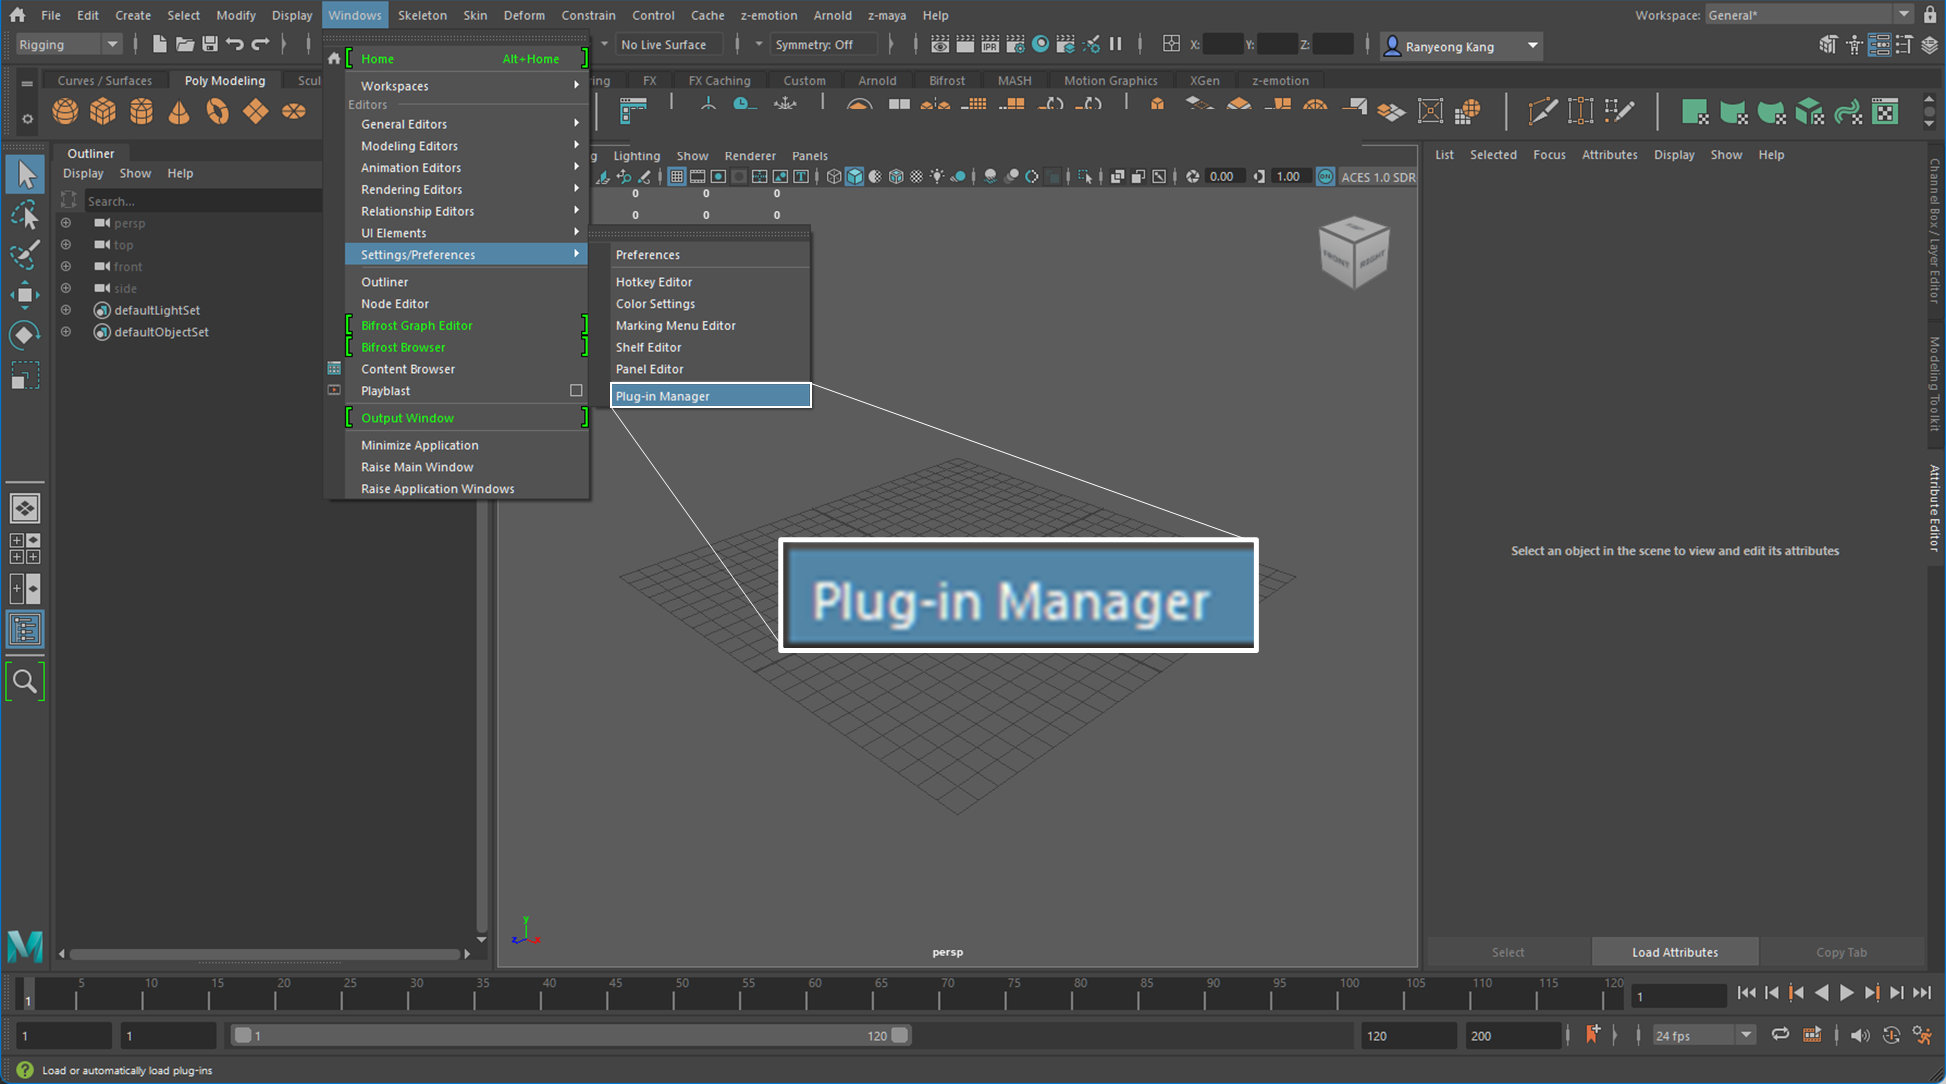
Task: Toggle smooth shade all cube in the viewport
Action: (855, 177)
